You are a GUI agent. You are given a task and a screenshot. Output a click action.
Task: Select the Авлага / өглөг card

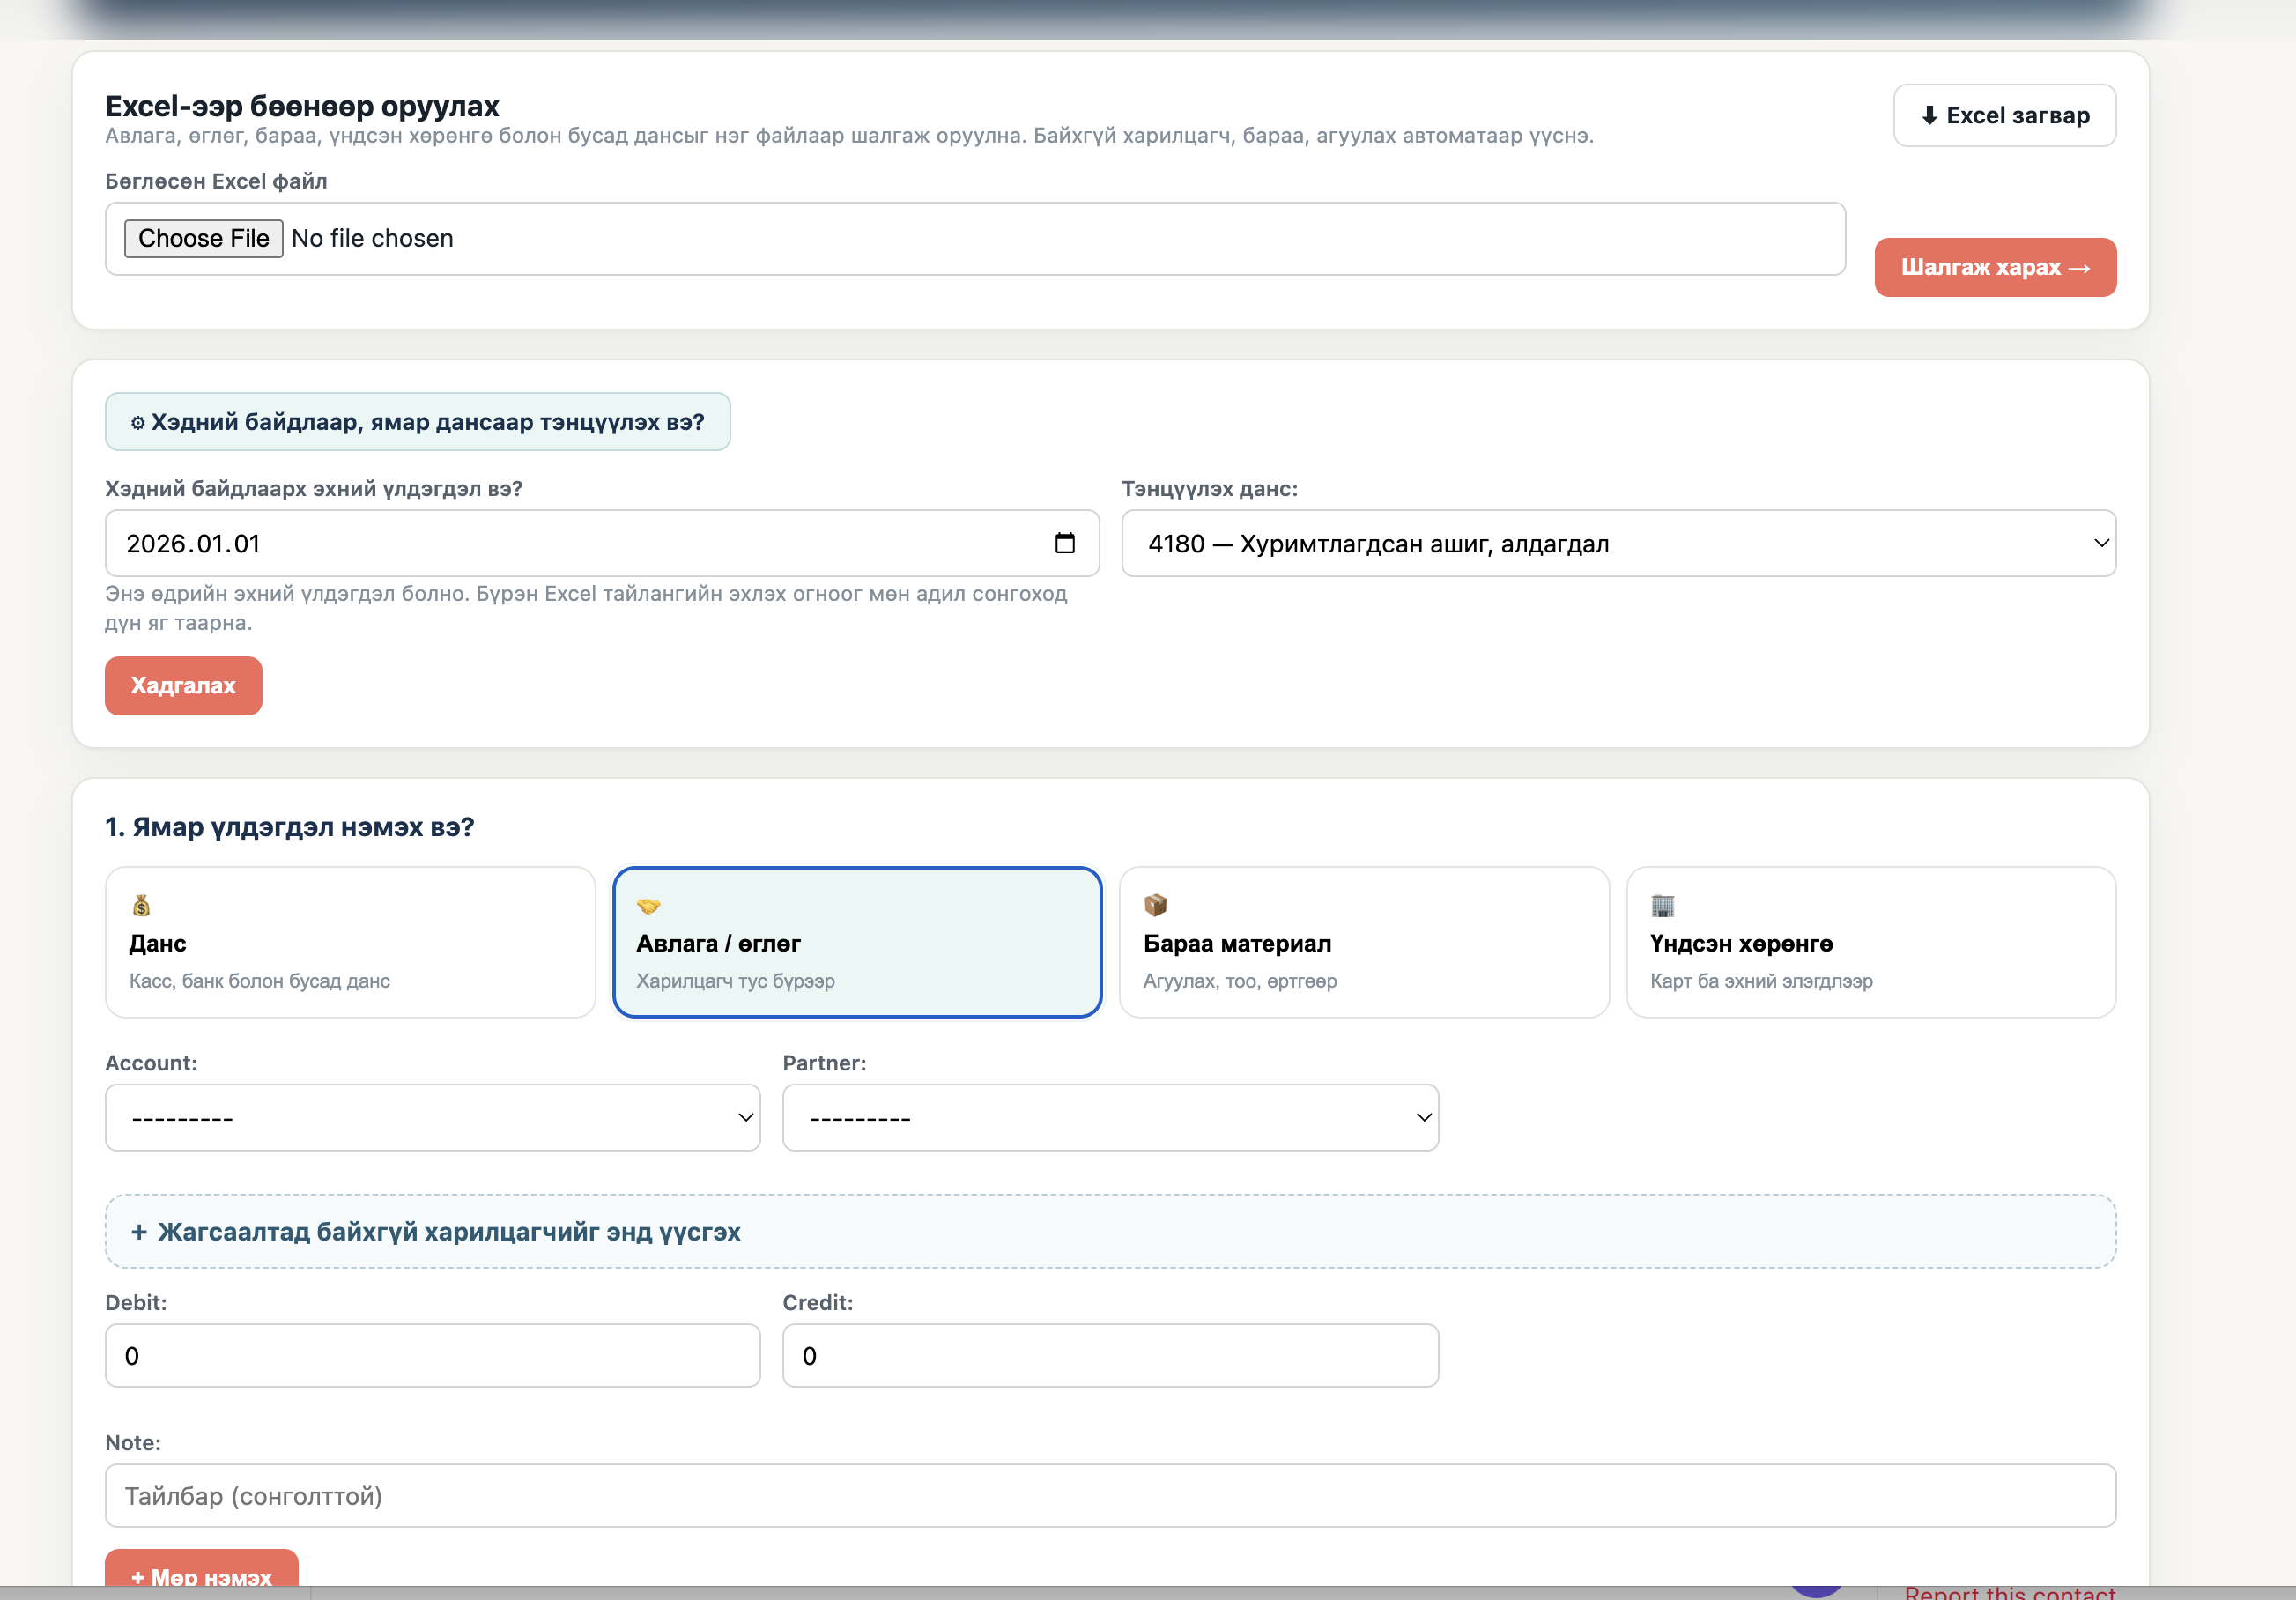click(x=857, y=942)
